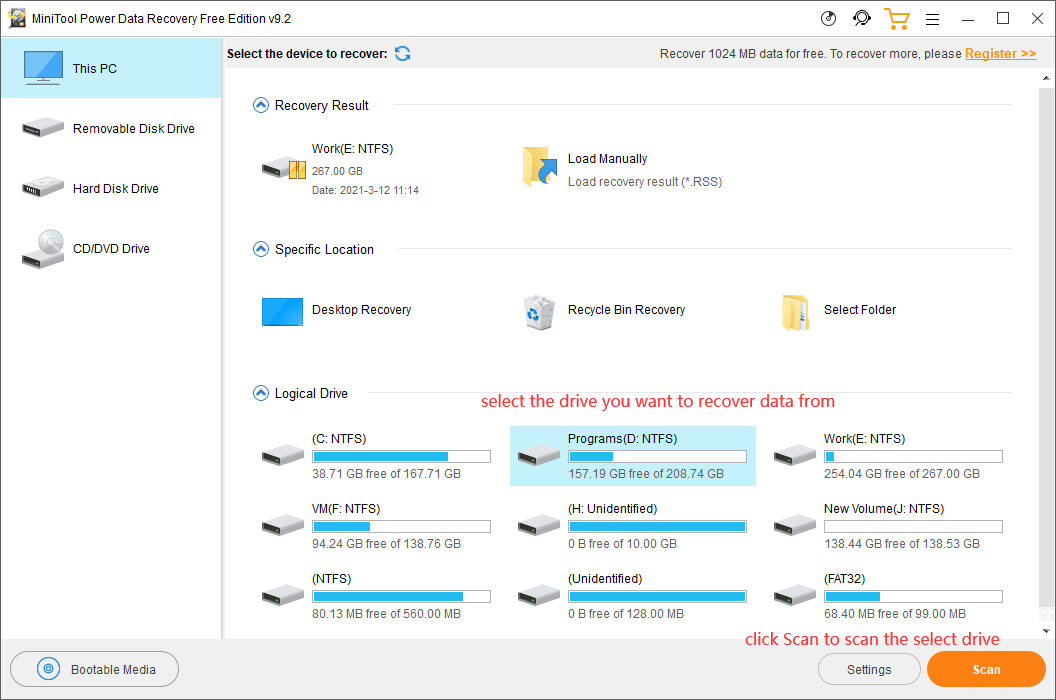This screenshot has height=700, width=1056.
Task: Collapse the Specific Location section
Action: pyautogui.click(x=260, y=249)
